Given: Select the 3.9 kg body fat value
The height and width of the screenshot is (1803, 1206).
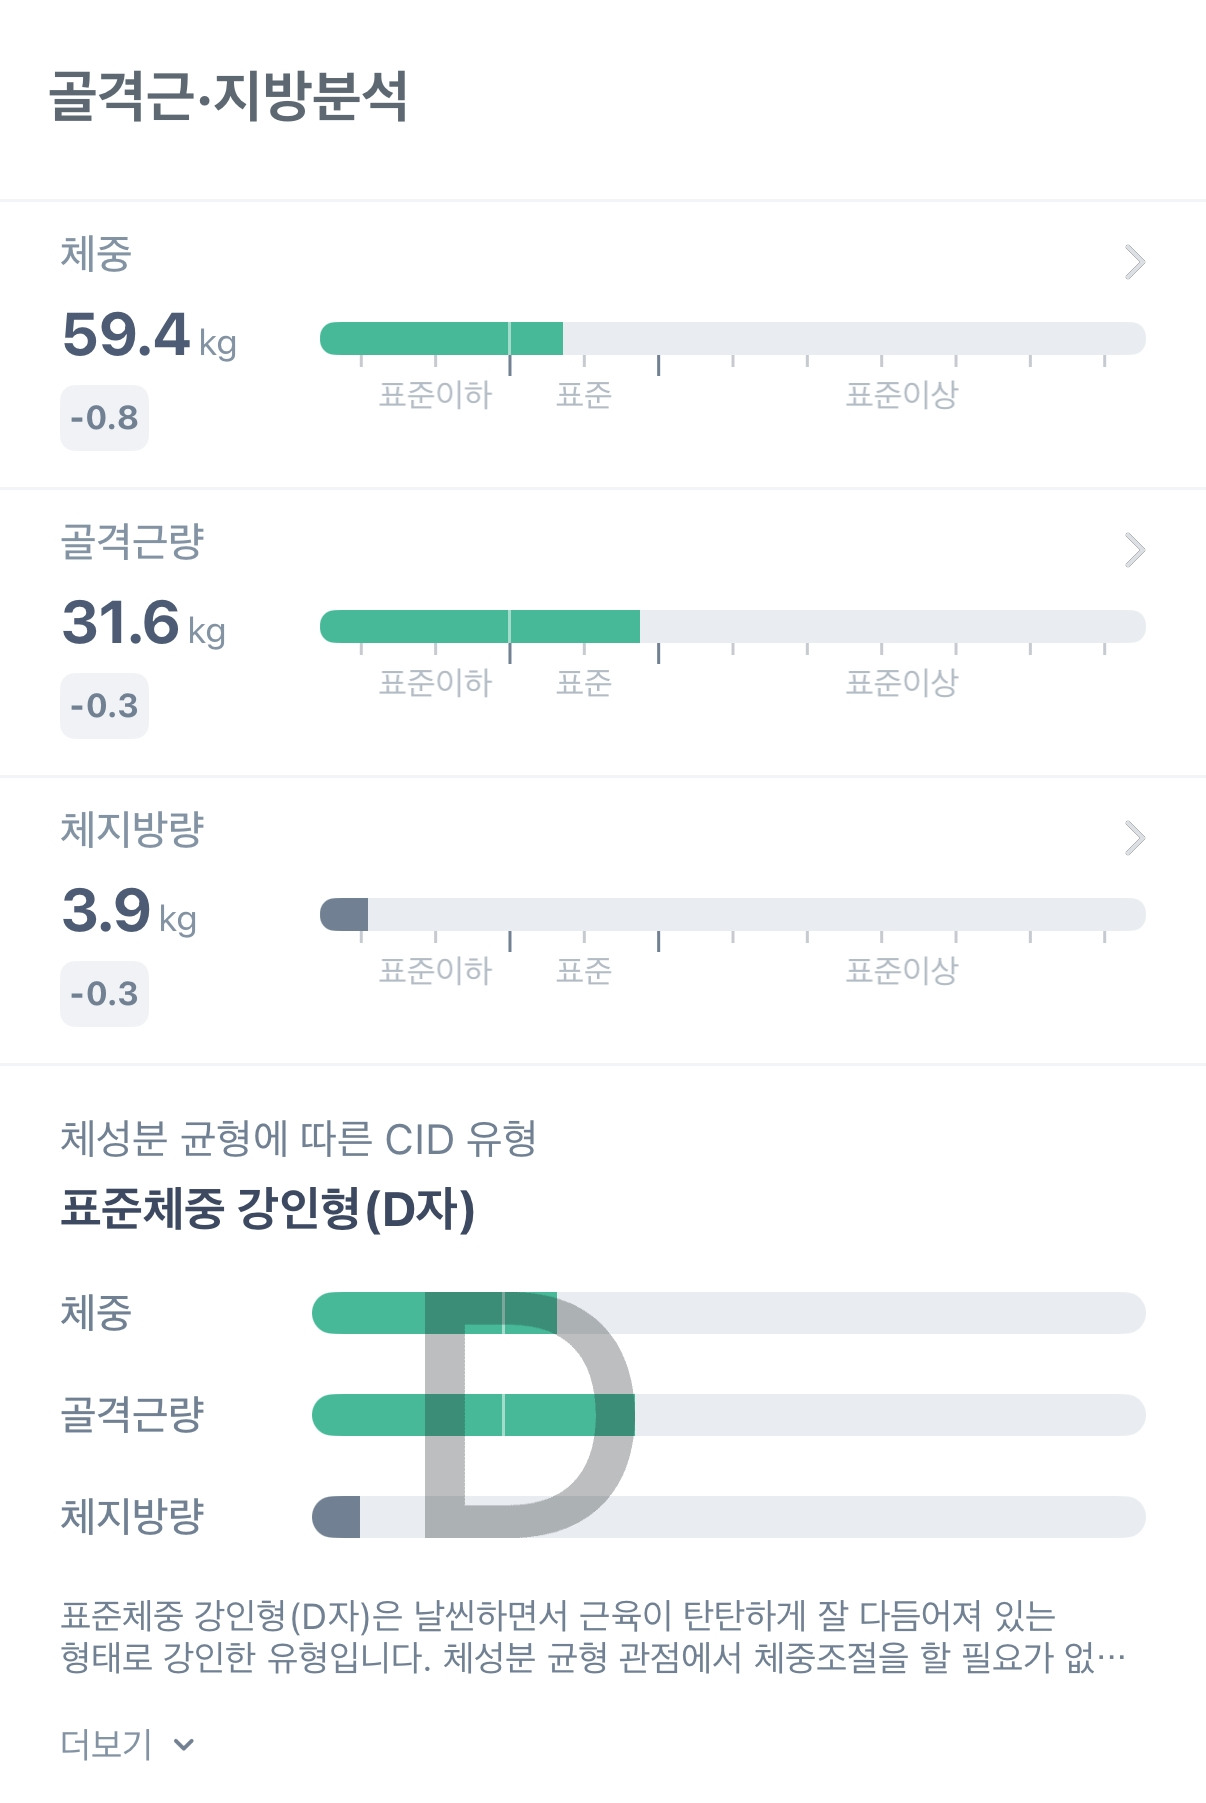Looking at the screenshot, I should pyautogui.click(x=129, y=911).
